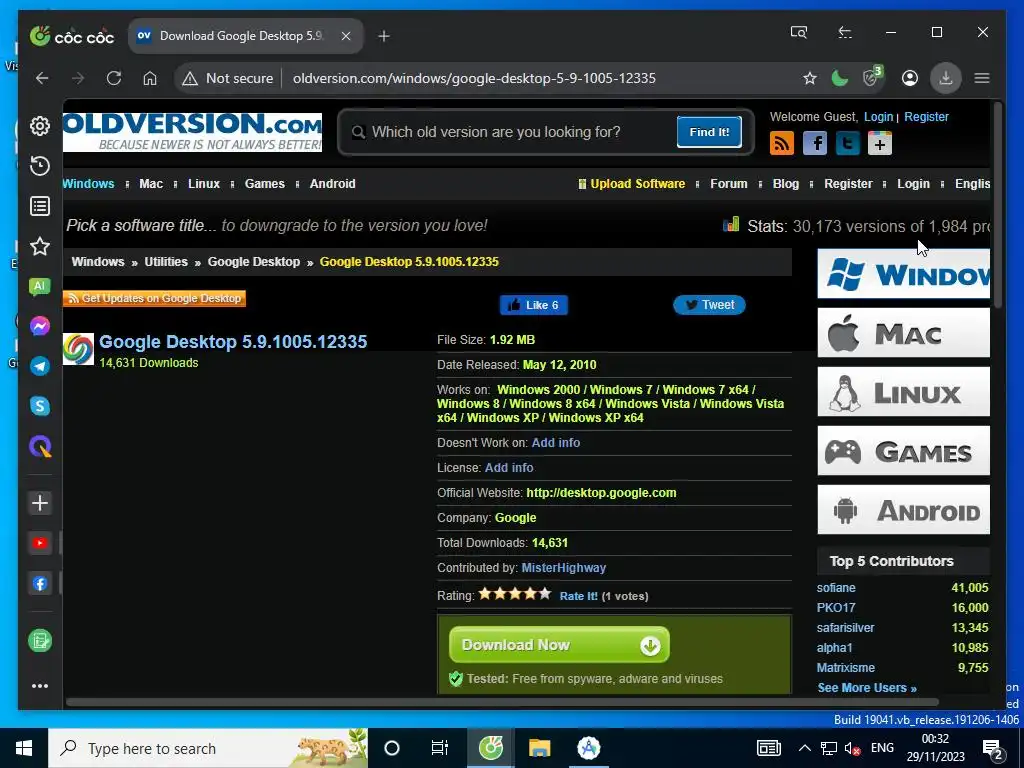Open the Linux category banner

point(903,392)
